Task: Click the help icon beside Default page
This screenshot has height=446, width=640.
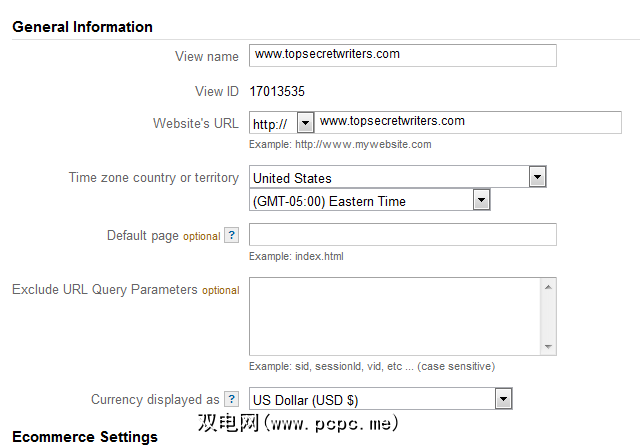Action: (232, 236)
